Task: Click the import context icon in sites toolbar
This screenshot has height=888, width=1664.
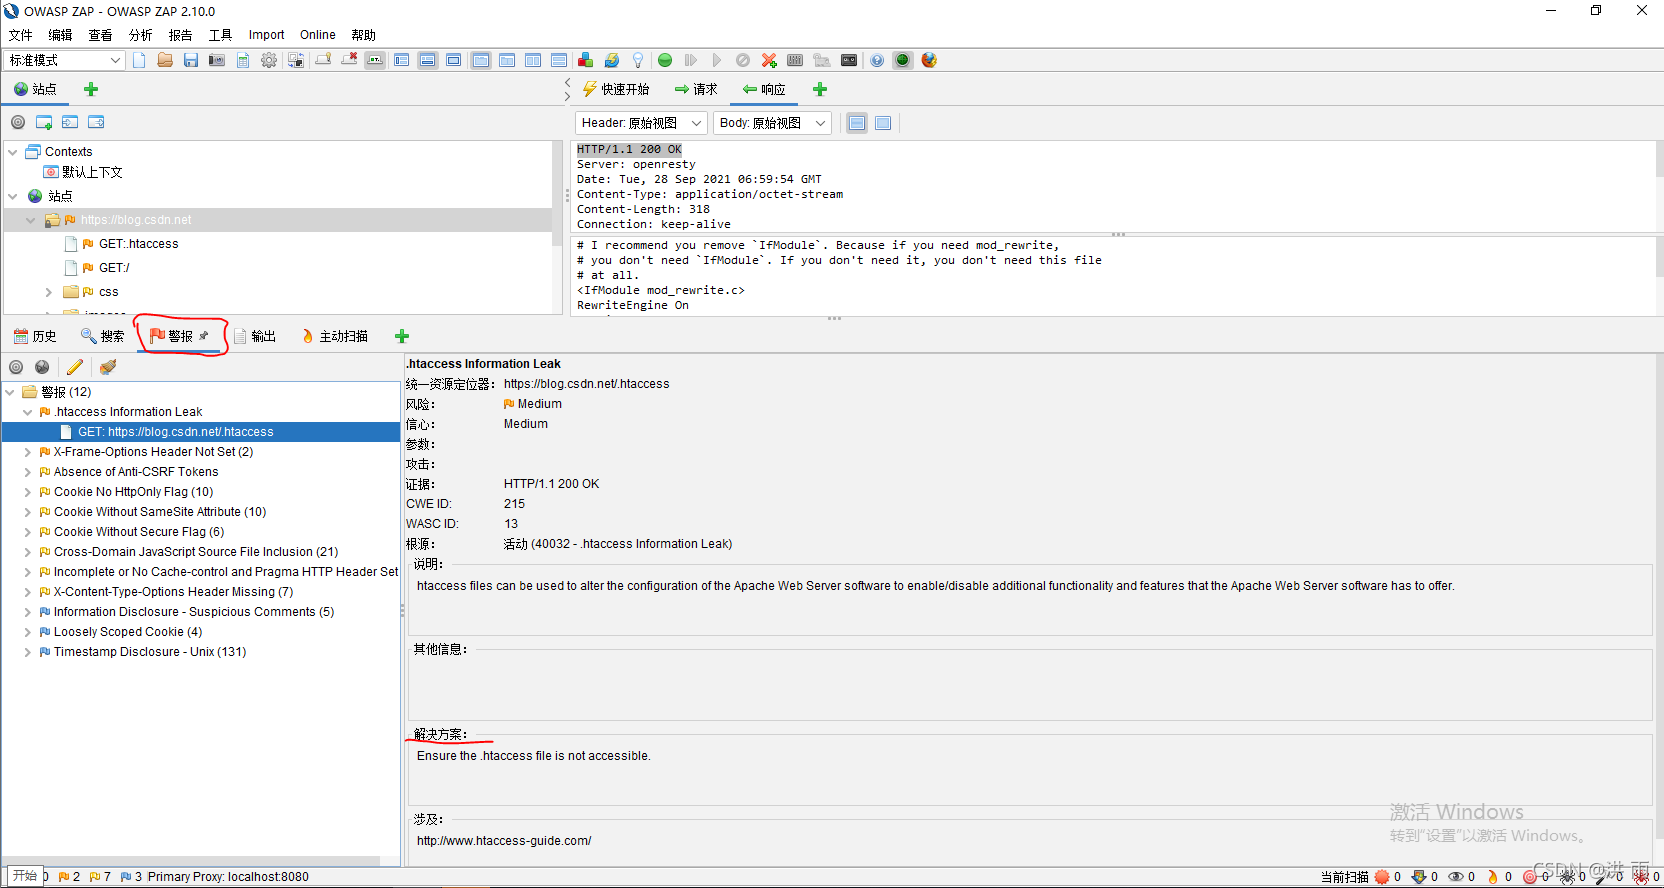Action: click(70, 122)
